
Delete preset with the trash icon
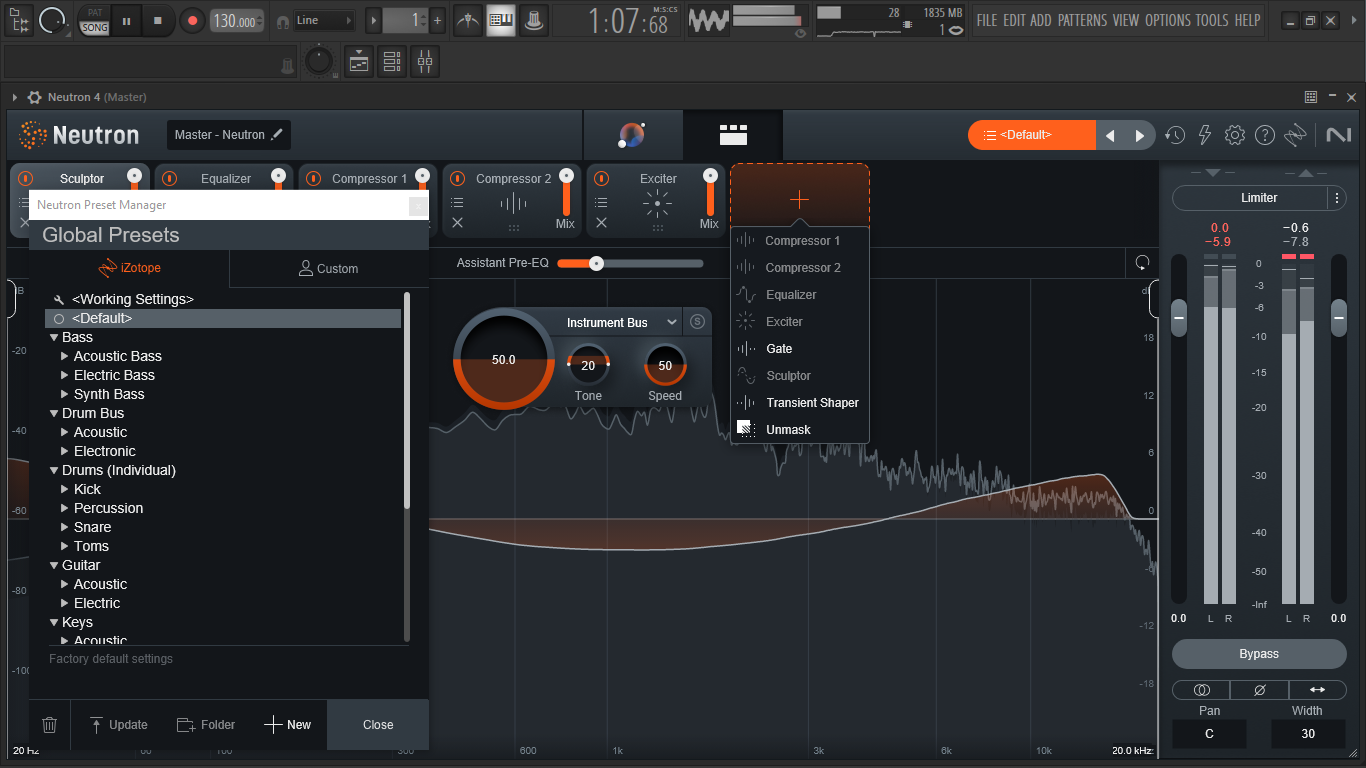click(50, 725)
